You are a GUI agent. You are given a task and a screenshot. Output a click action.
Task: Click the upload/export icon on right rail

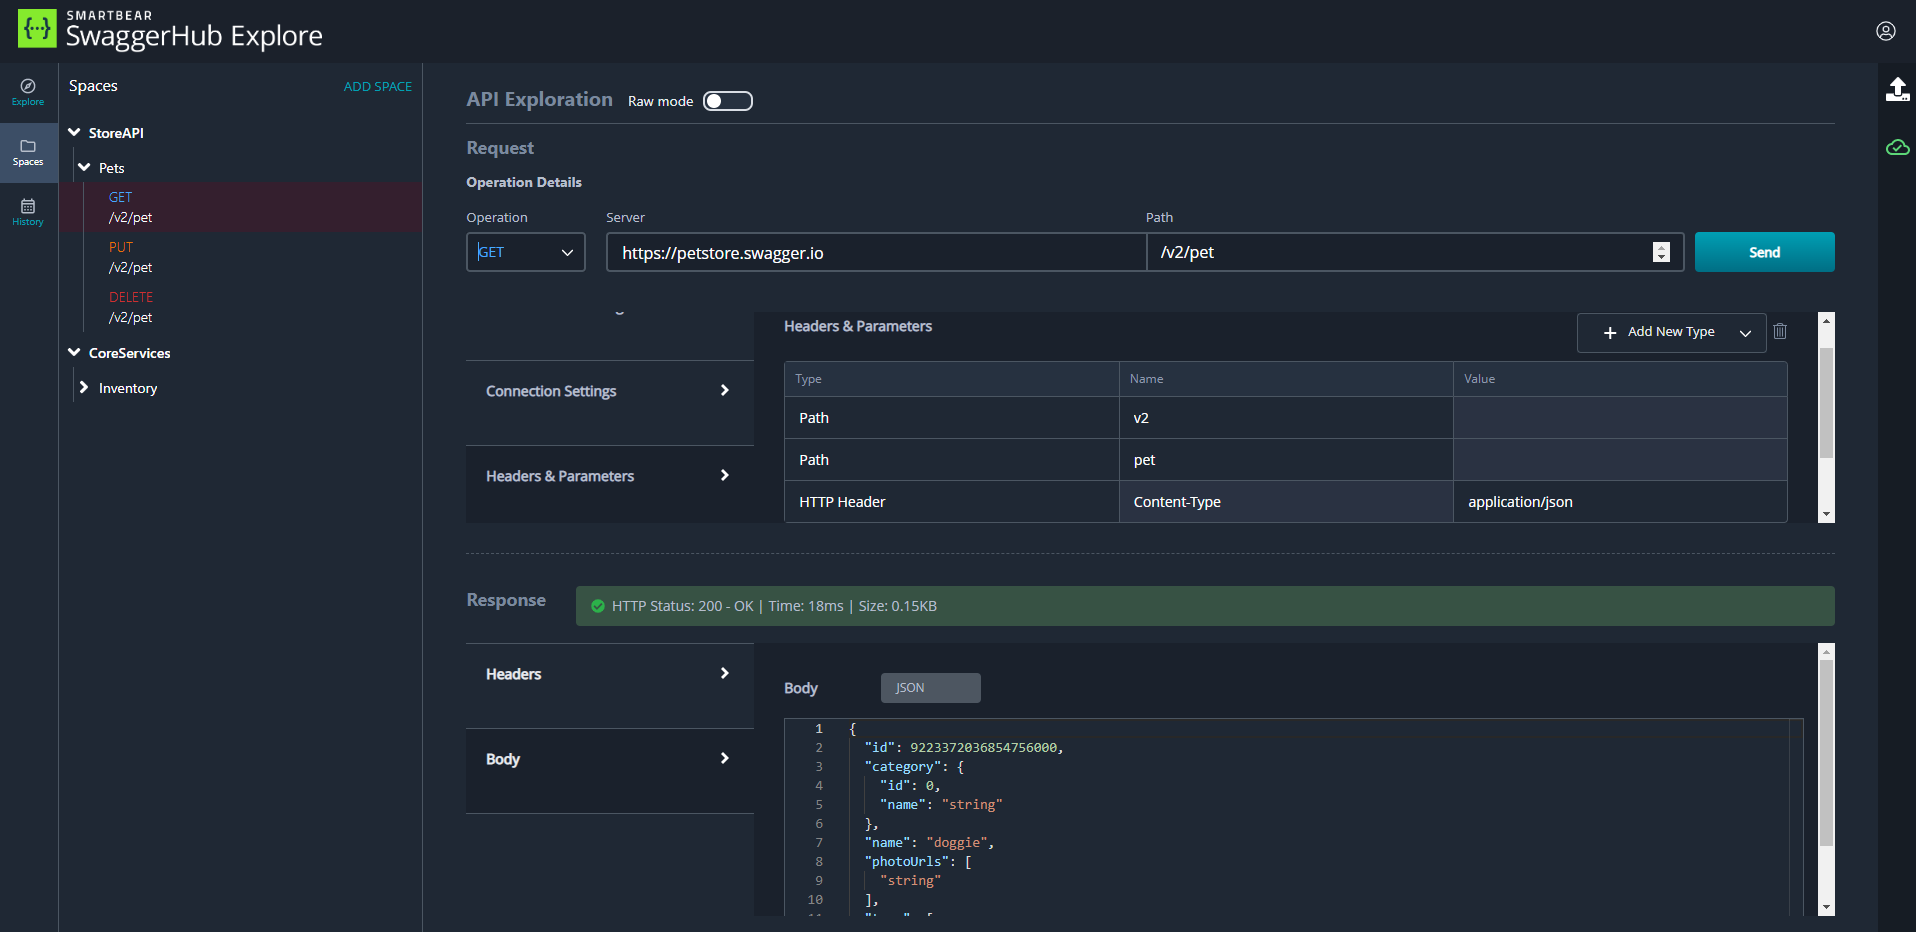coord(1897,89)
